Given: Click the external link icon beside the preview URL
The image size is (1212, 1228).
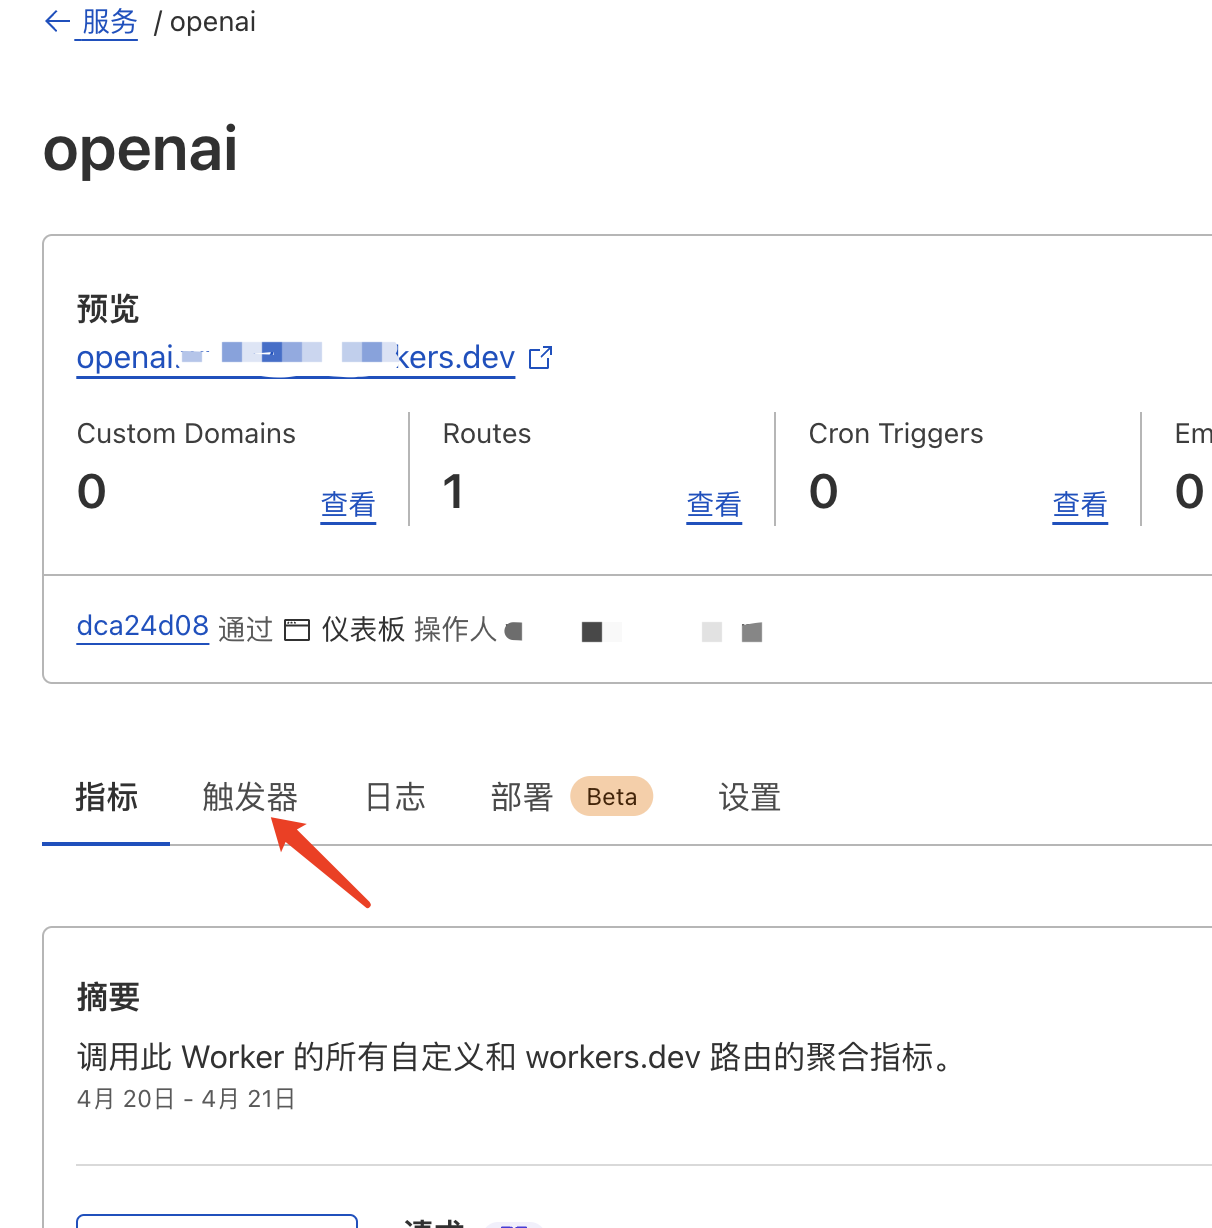Looking at the screenshot, I should (540, 357).
